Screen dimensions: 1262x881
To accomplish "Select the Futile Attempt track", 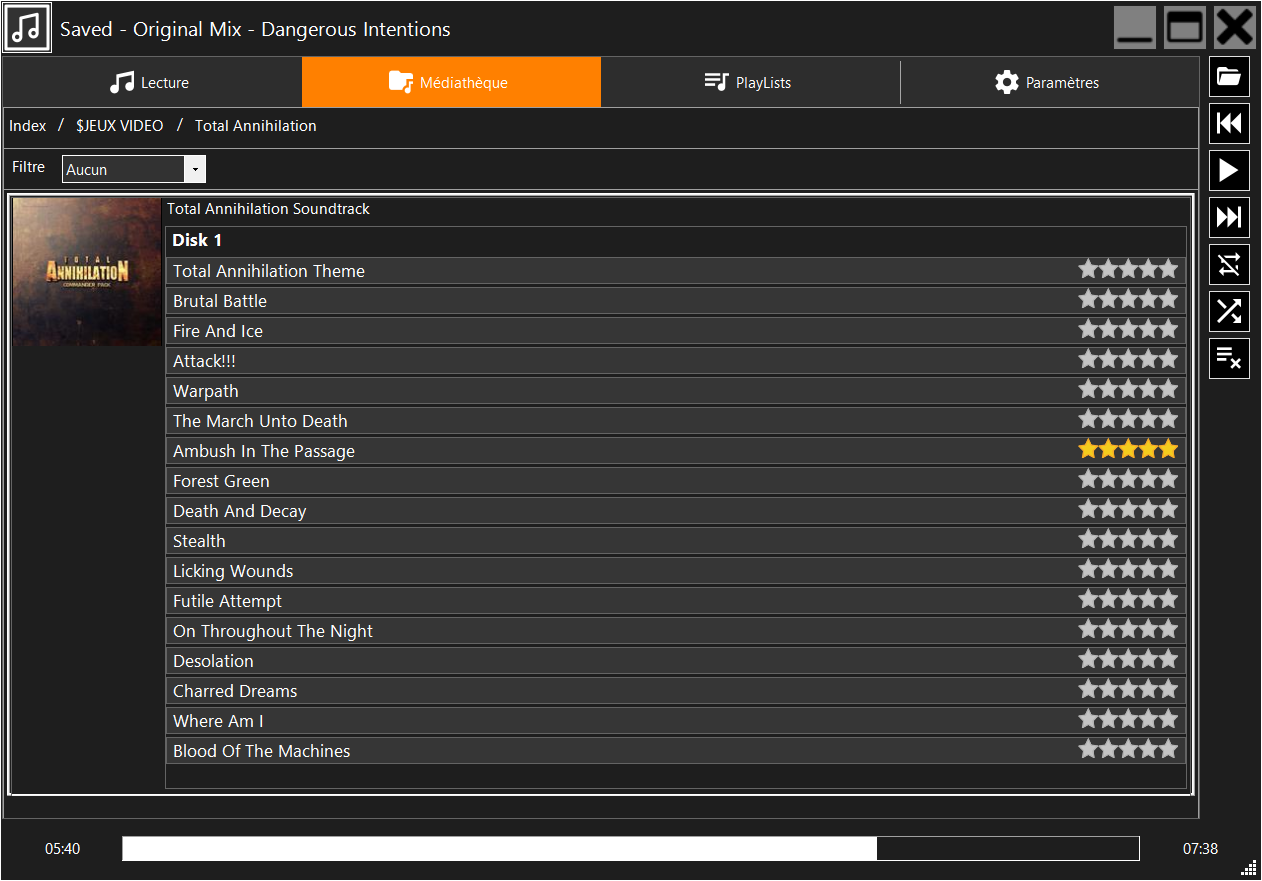I will (x=676, y=601).
